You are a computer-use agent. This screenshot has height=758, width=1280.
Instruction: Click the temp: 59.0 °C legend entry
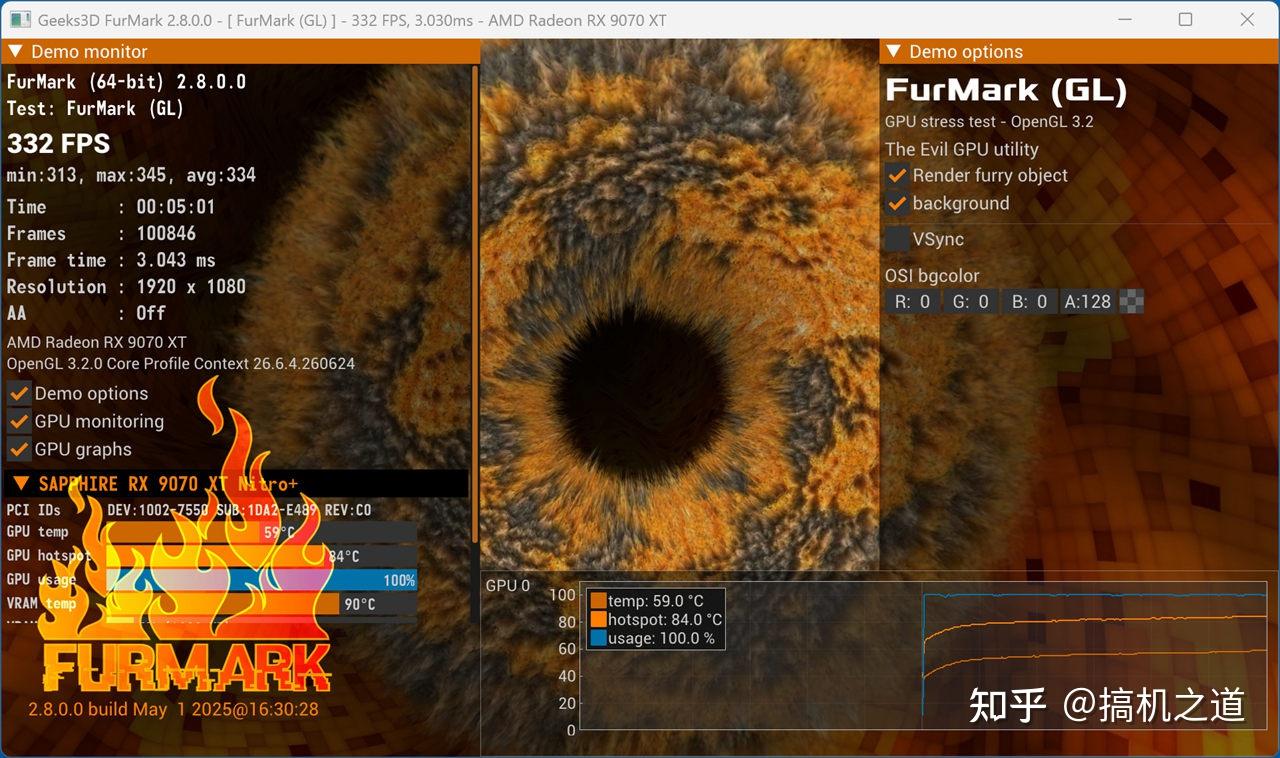pyautogui.click(x=647, y=601)
